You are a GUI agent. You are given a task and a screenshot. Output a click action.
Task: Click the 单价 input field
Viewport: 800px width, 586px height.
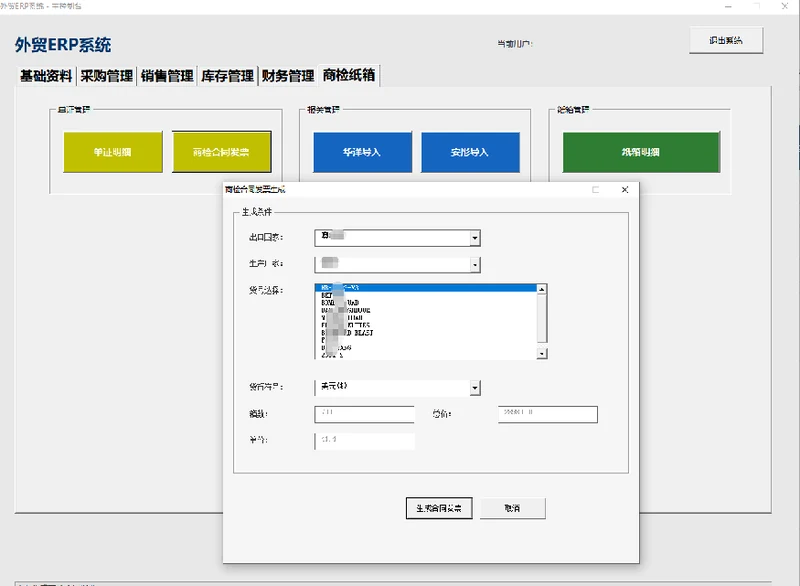point(364,441)
